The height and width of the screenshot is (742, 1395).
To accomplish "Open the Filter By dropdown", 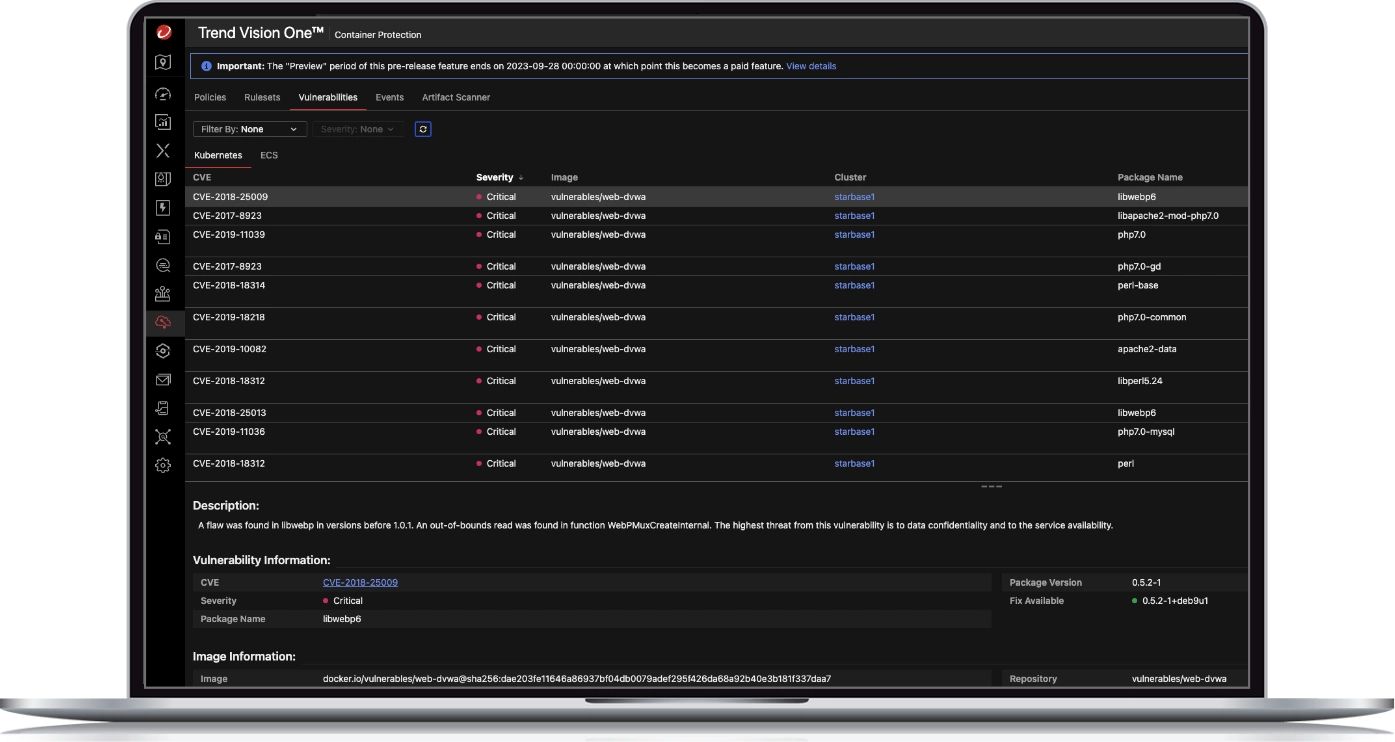I will [250, 129].
